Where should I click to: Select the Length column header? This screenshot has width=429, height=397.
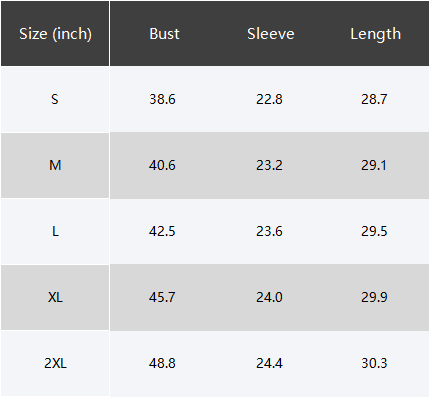[x=375, y=35]
